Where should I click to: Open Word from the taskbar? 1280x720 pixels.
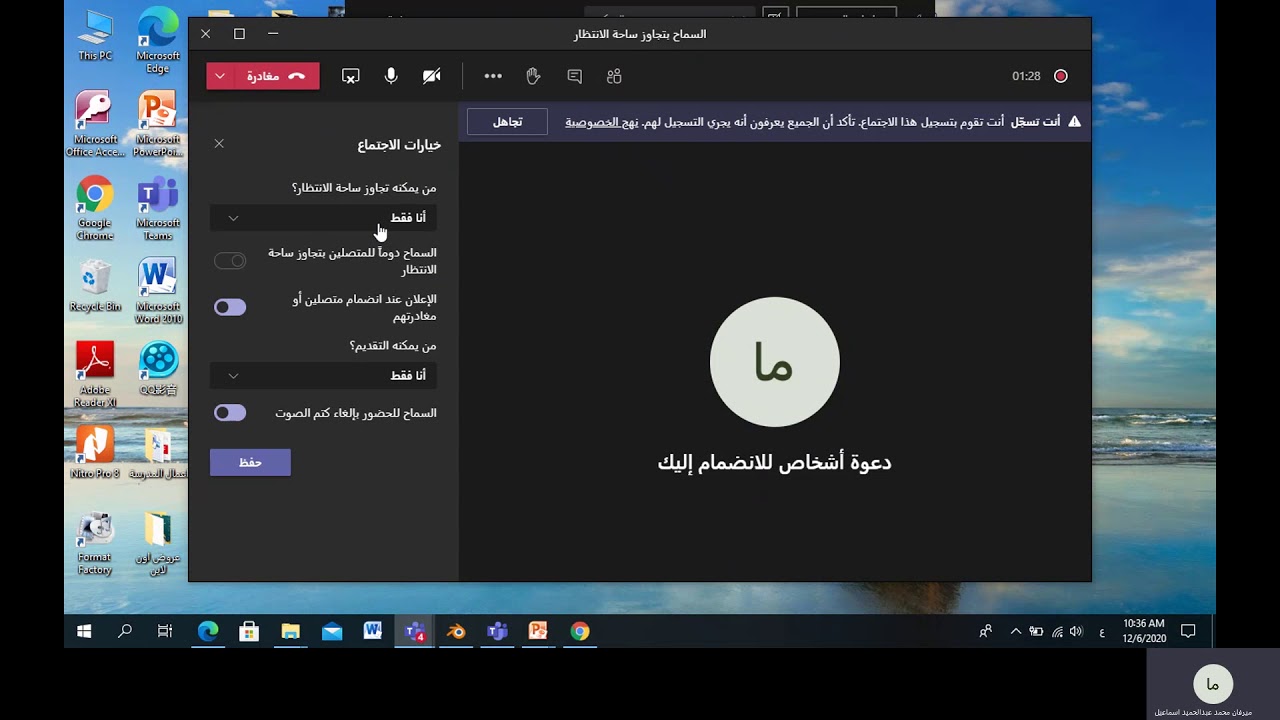pos(373,631)
